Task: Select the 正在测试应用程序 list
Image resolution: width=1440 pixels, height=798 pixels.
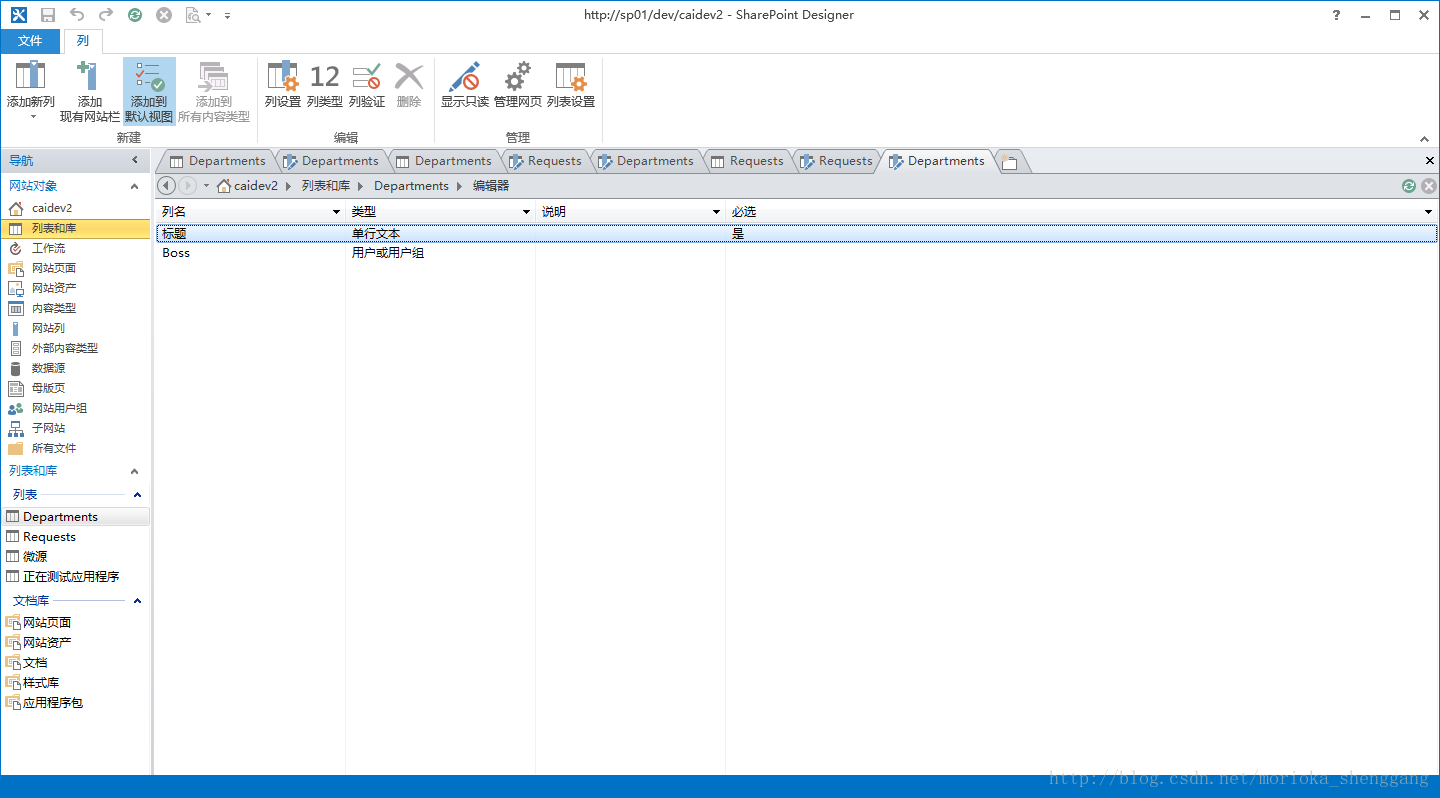Action: (71, 577)
